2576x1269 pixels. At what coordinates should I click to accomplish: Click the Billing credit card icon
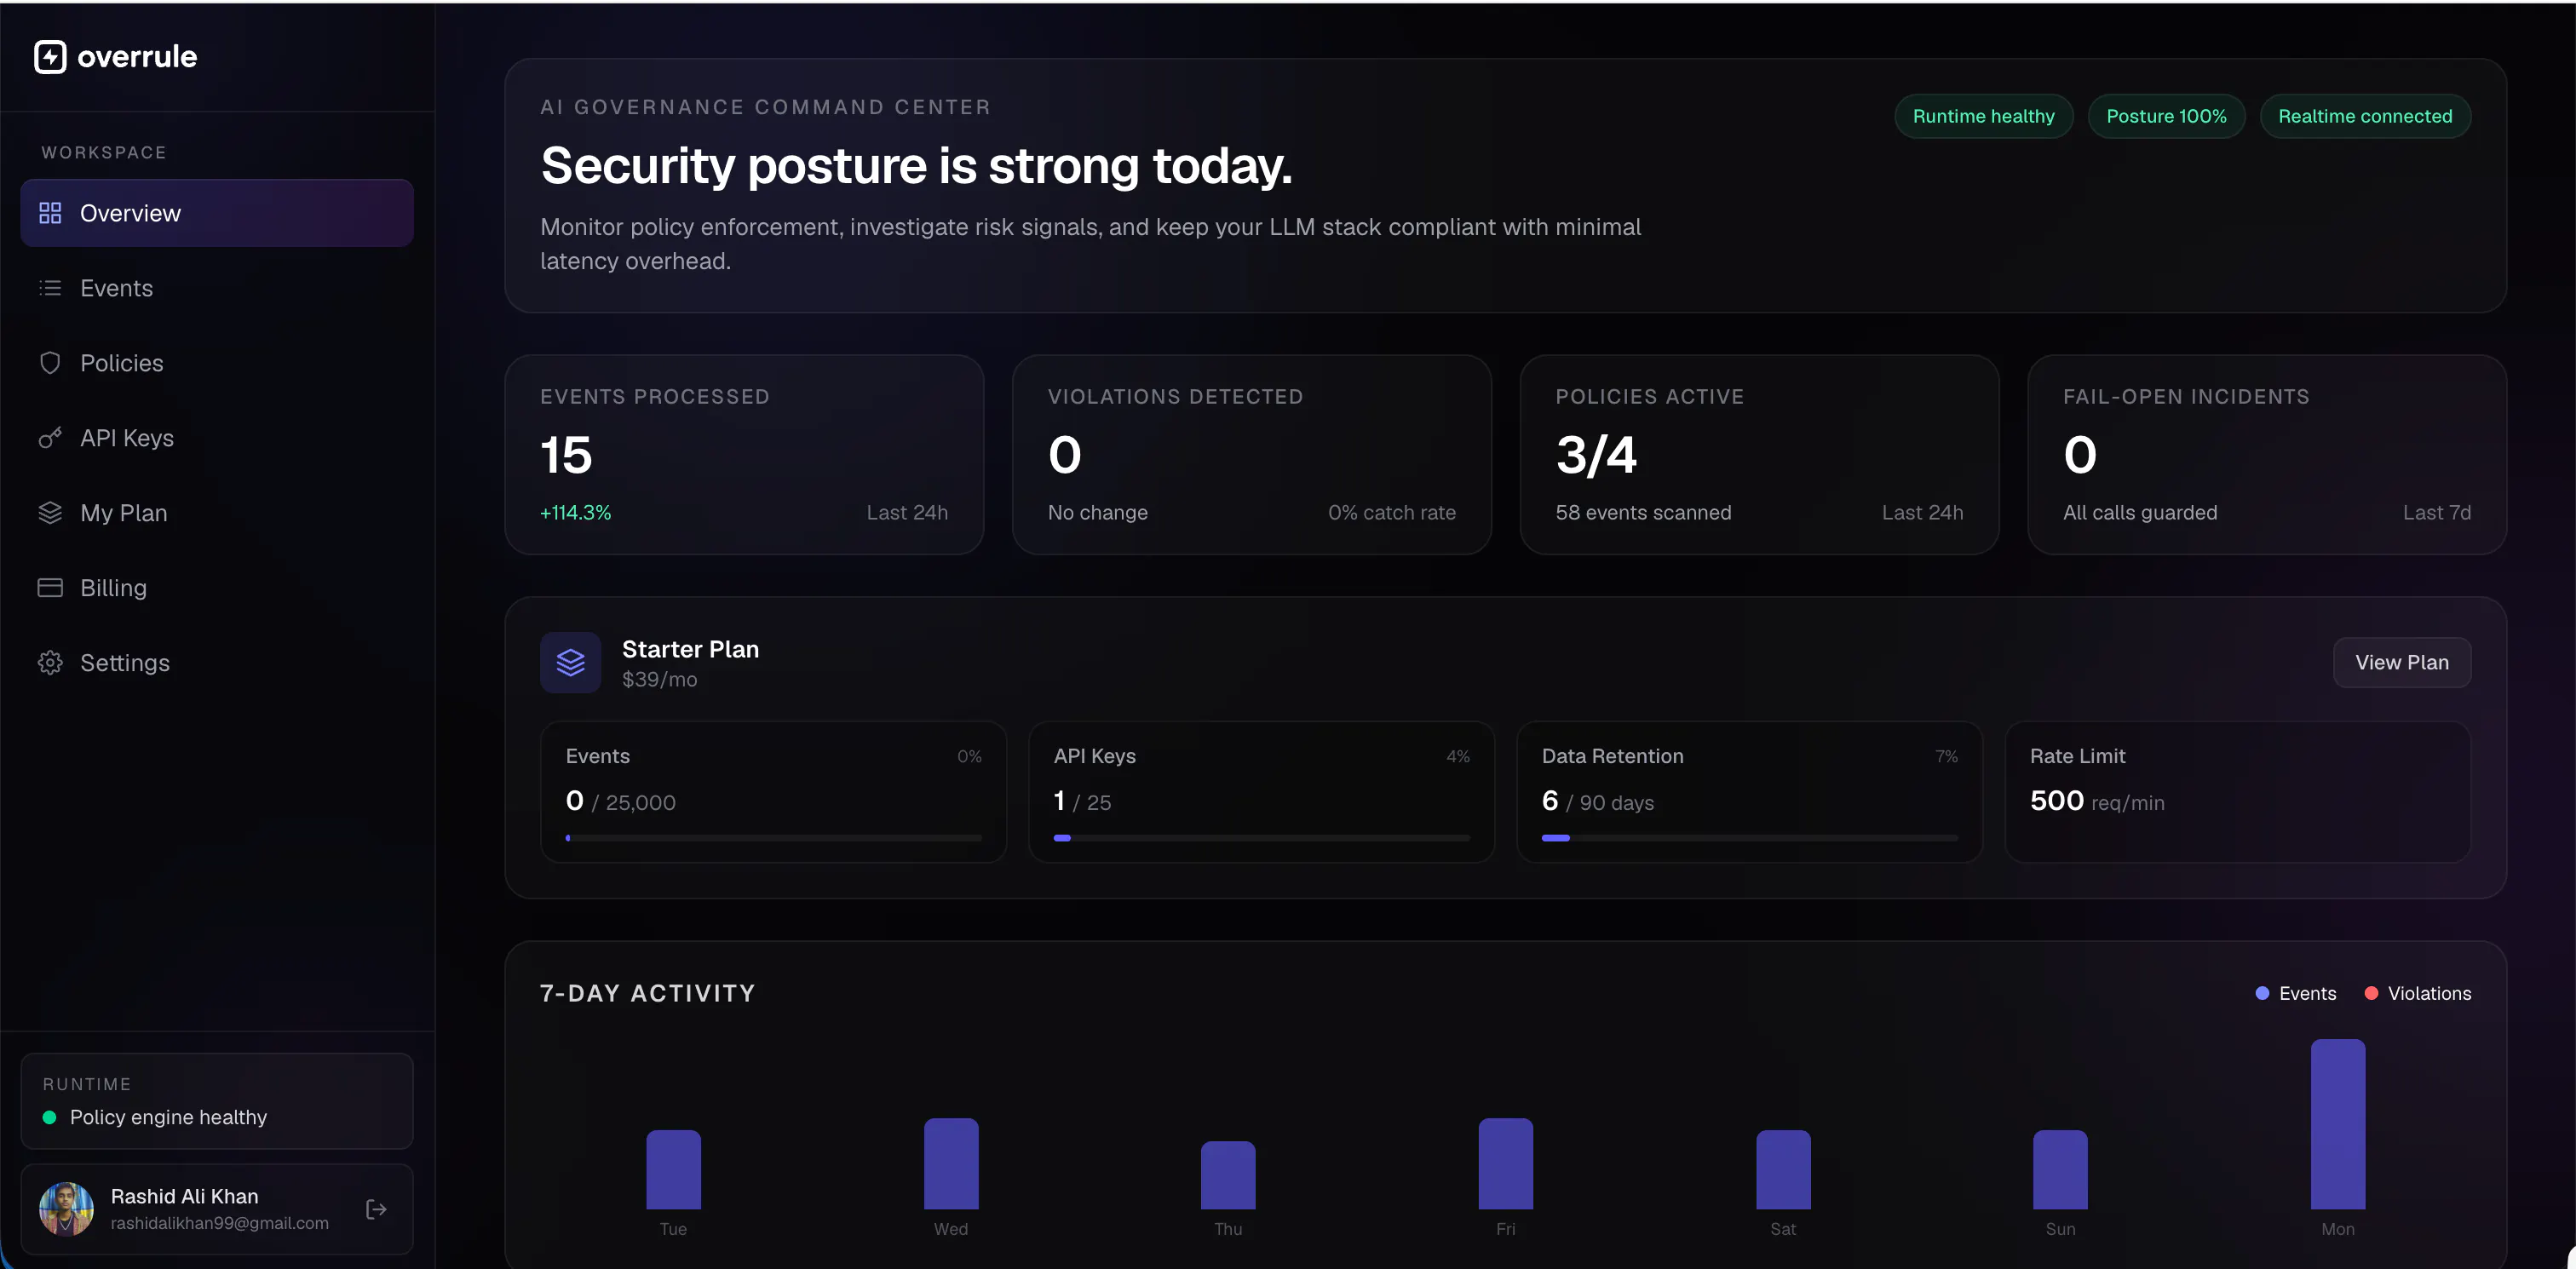point(50,588)
